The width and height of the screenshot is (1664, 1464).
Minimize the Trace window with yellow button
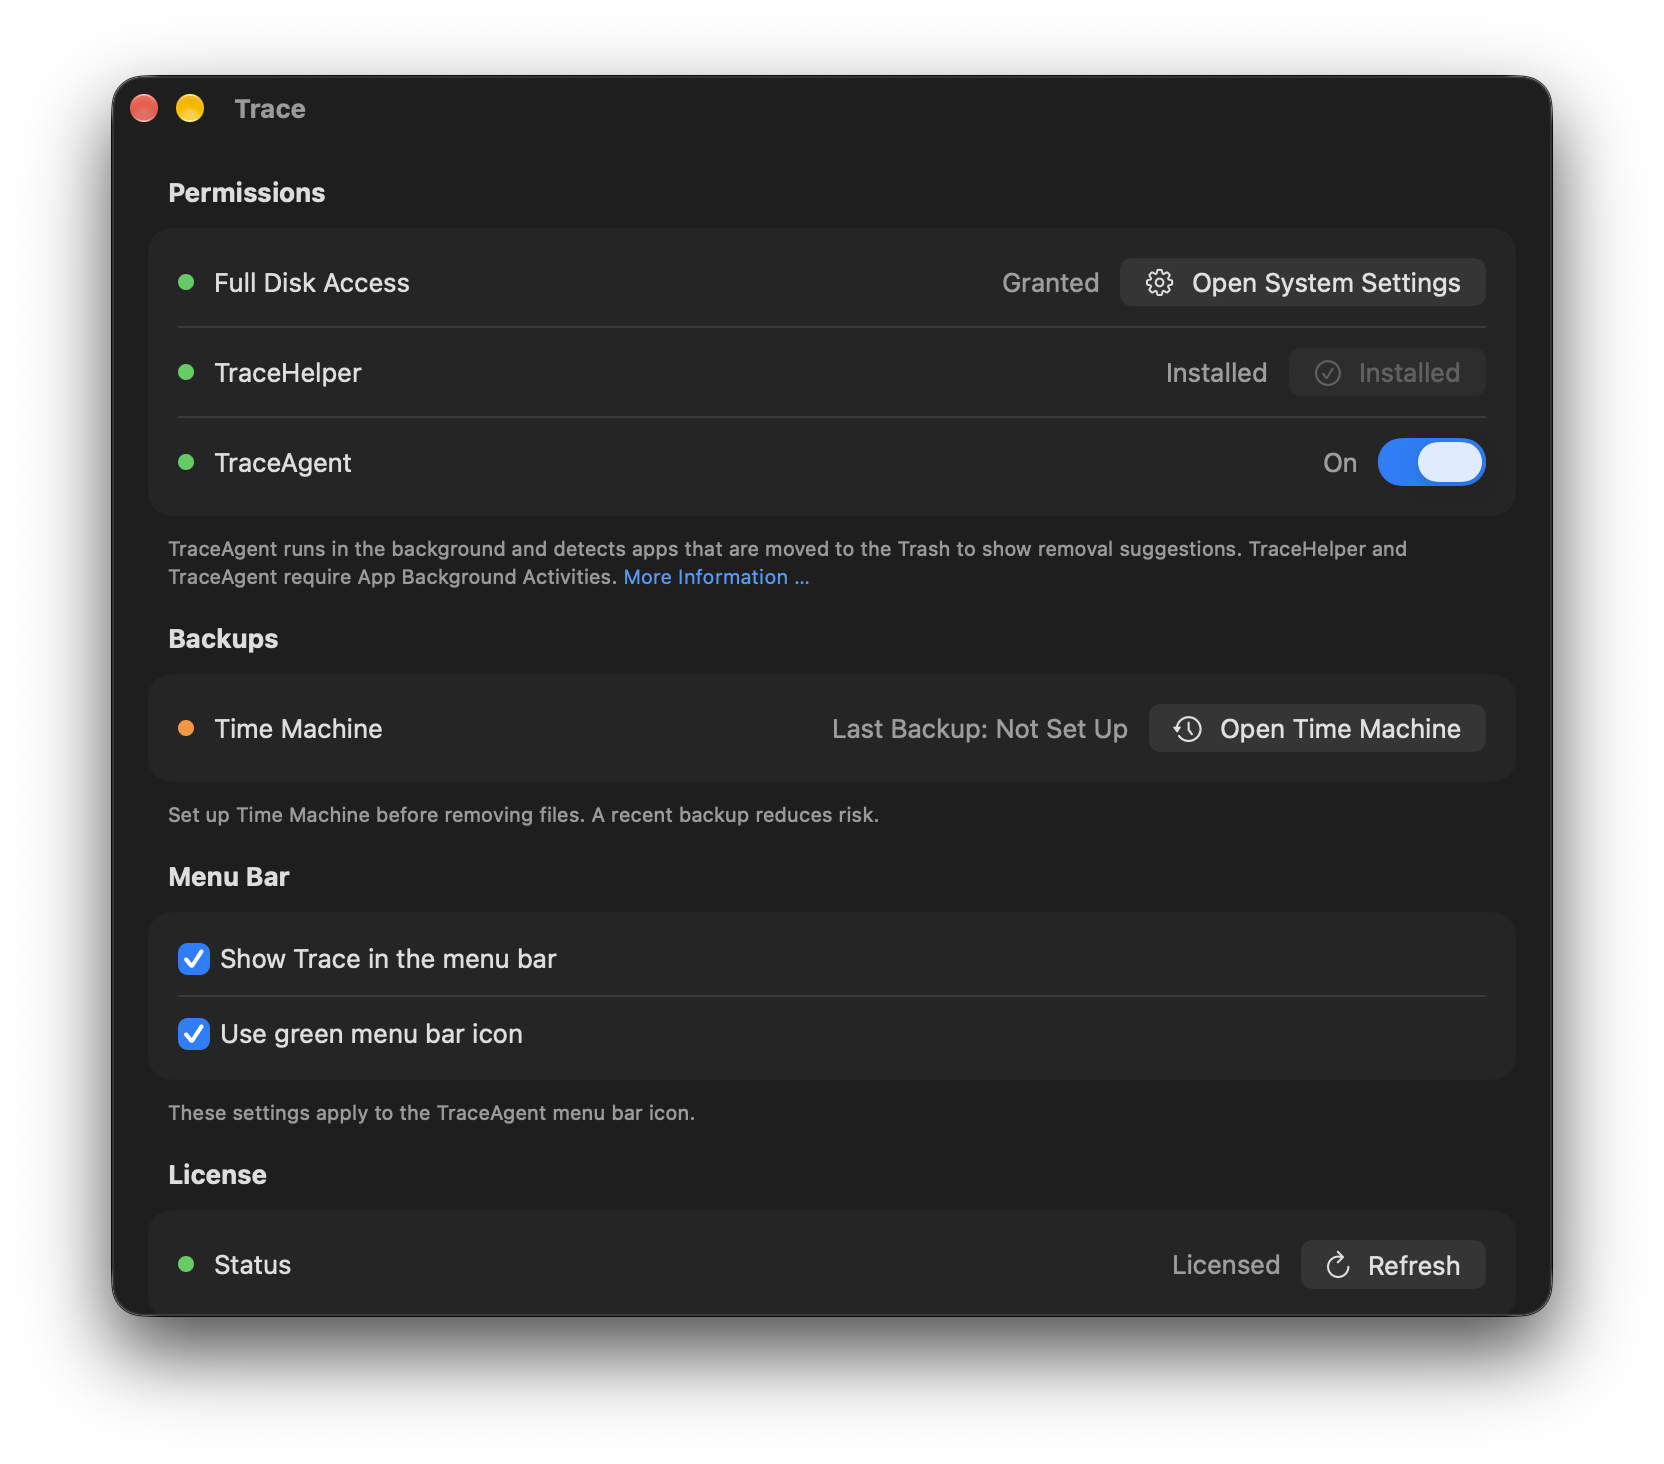(x=190, y=108)
